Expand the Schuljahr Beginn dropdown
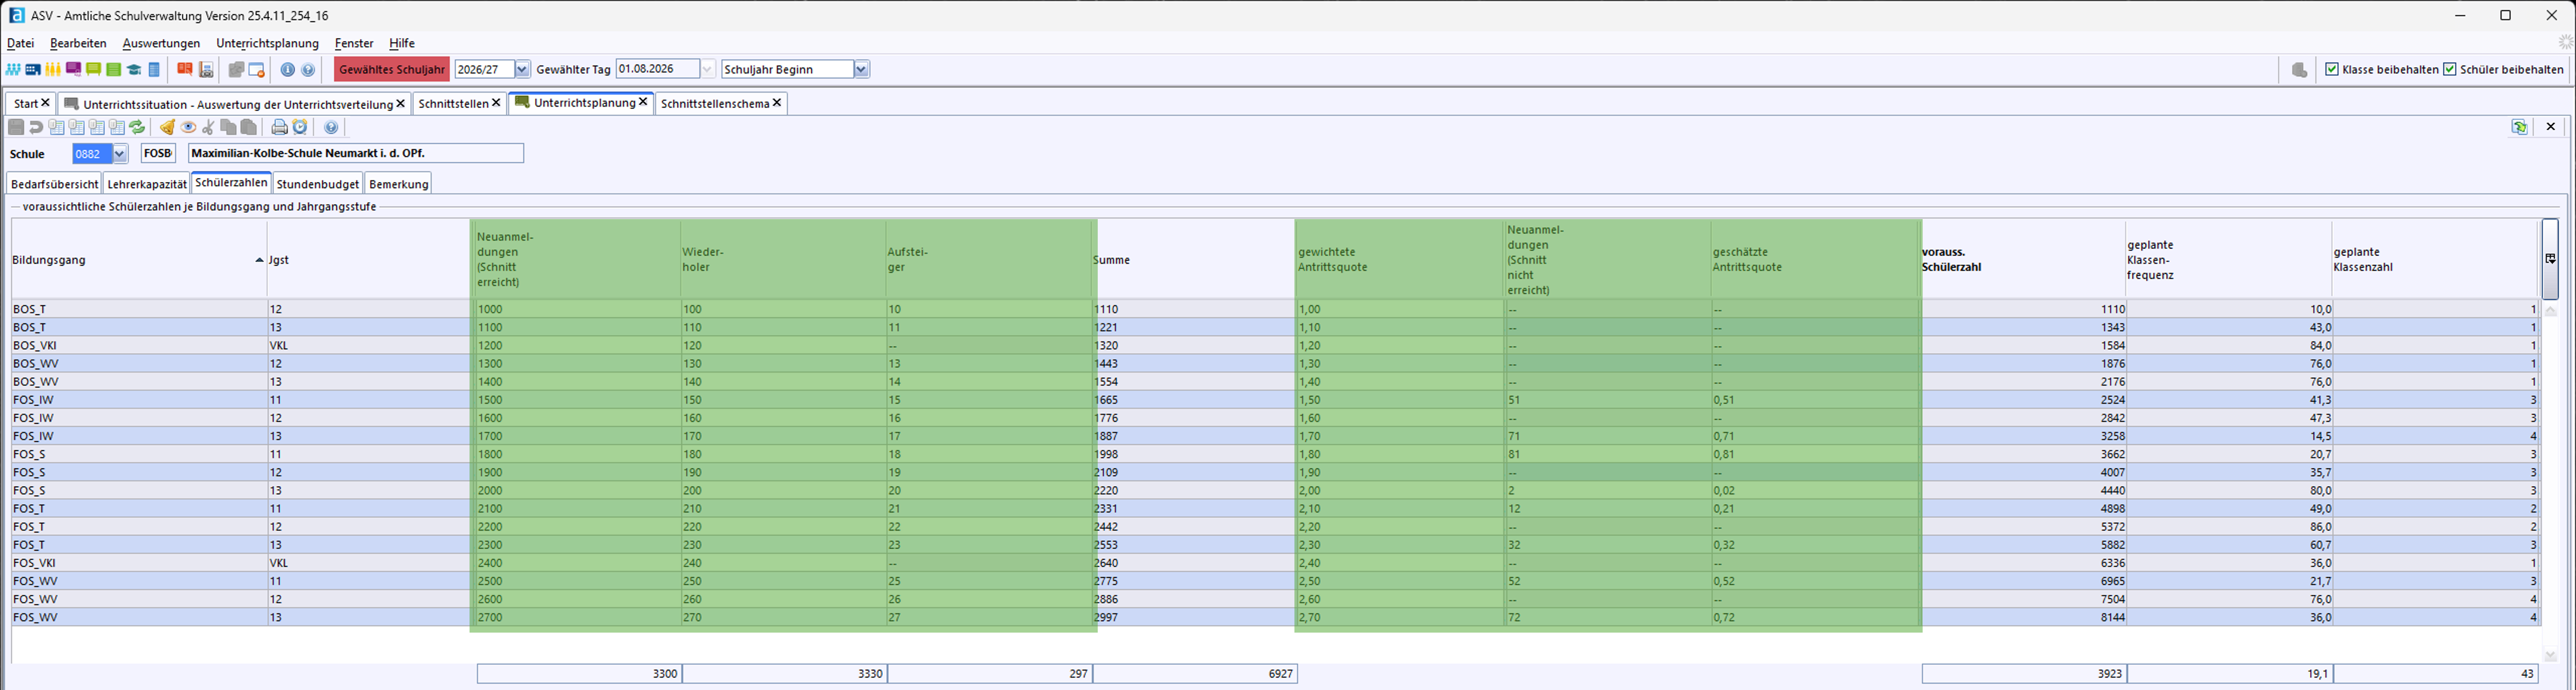The height and width of the screenshot is (690, 2576). [x=861, y=70]
